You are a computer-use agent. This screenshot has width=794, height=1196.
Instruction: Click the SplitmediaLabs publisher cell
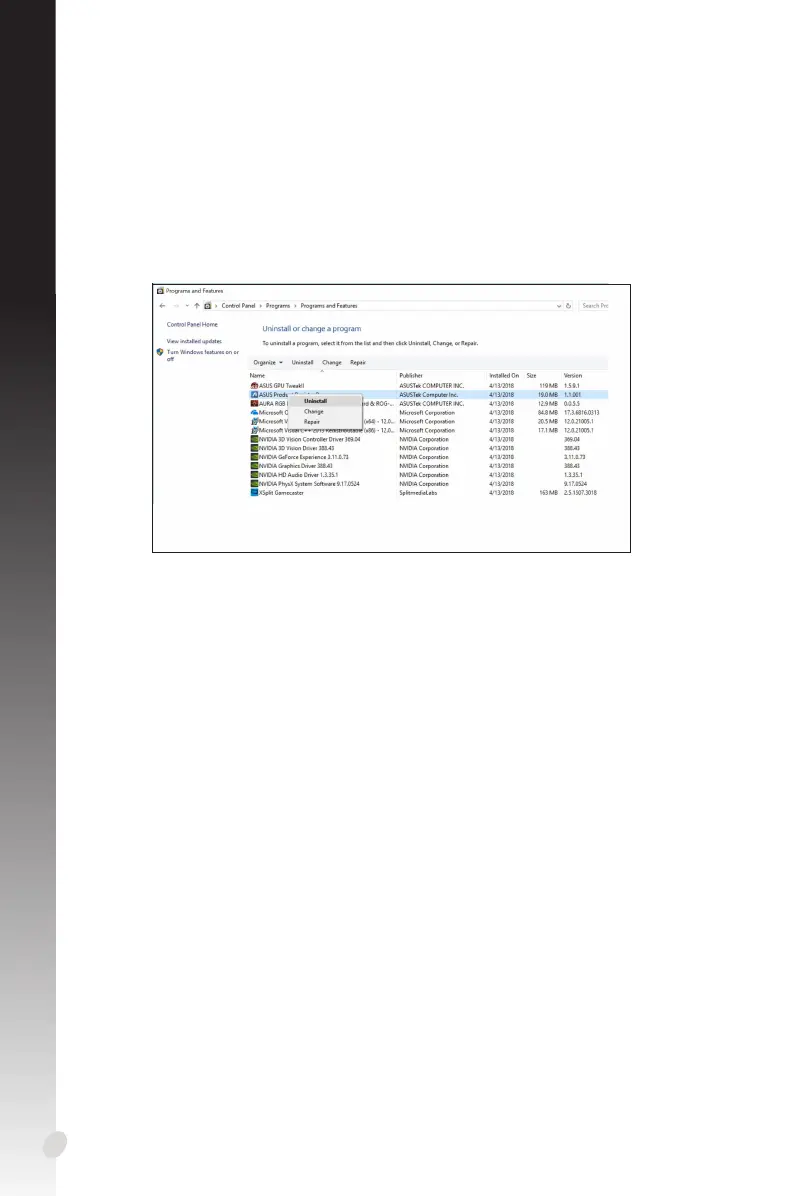[x=419, y=493]
